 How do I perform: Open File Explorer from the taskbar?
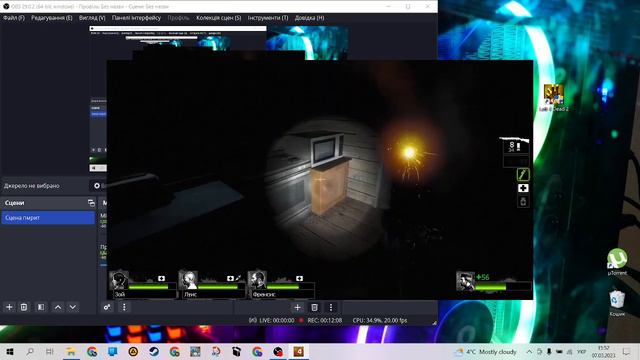tap(71, 351)
